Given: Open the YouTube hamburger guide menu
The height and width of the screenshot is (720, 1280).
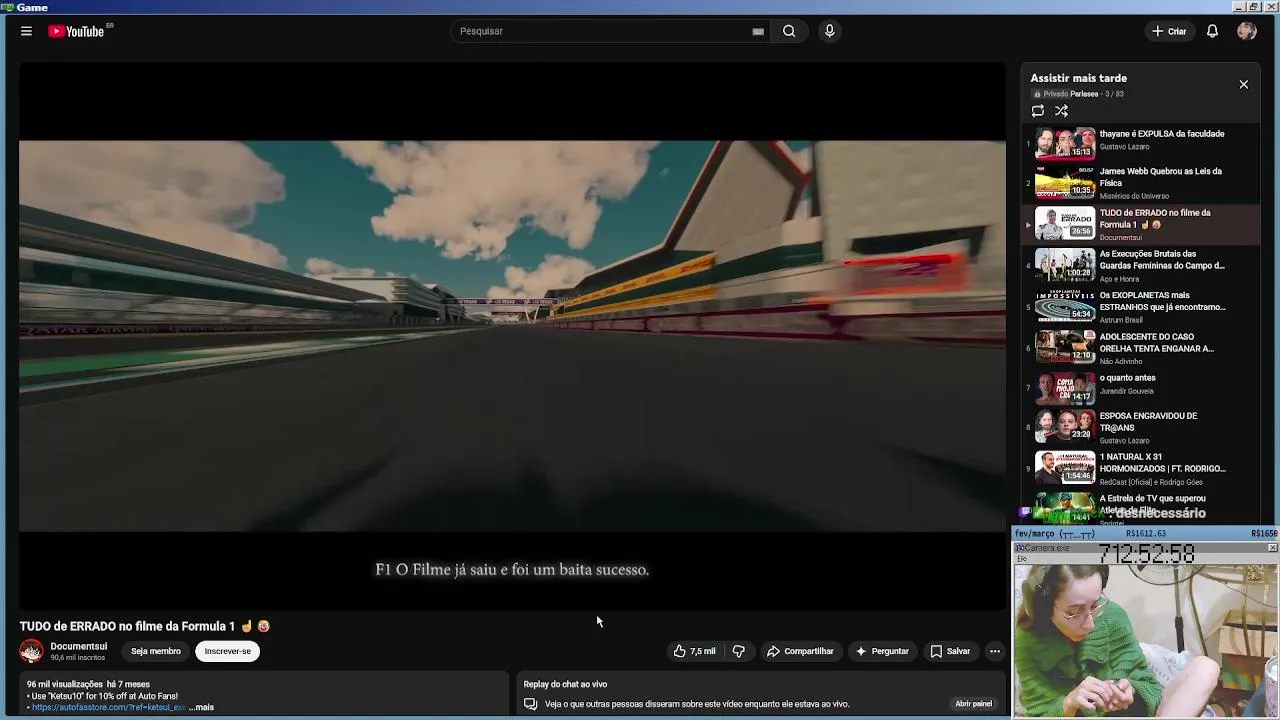Looking at the screenshot, I should click(x=26, y=31).
